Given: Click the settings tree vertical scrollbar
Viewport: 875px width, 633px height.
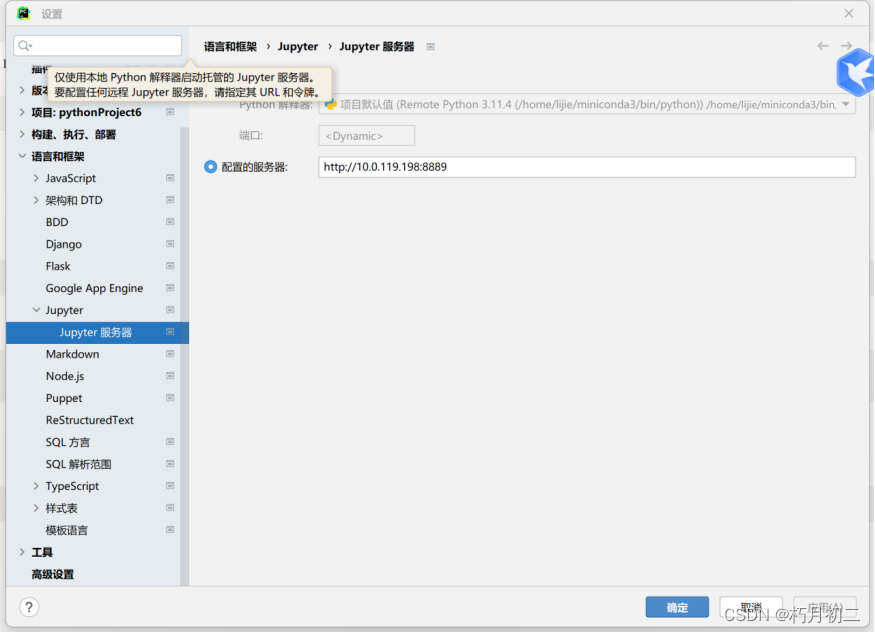Looking at the screenshot, I should [x=185, y=357].
